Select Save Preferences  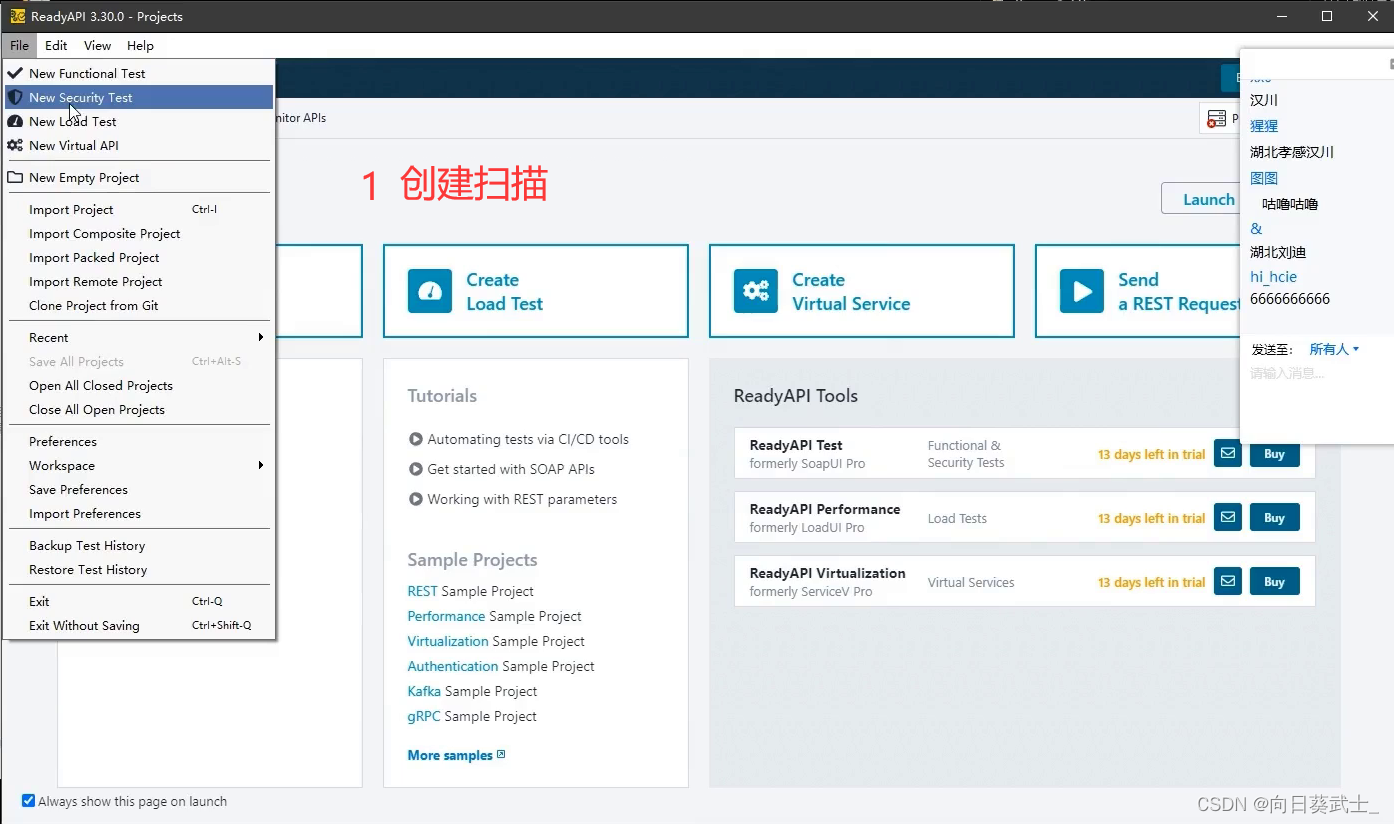click(138, 489)
